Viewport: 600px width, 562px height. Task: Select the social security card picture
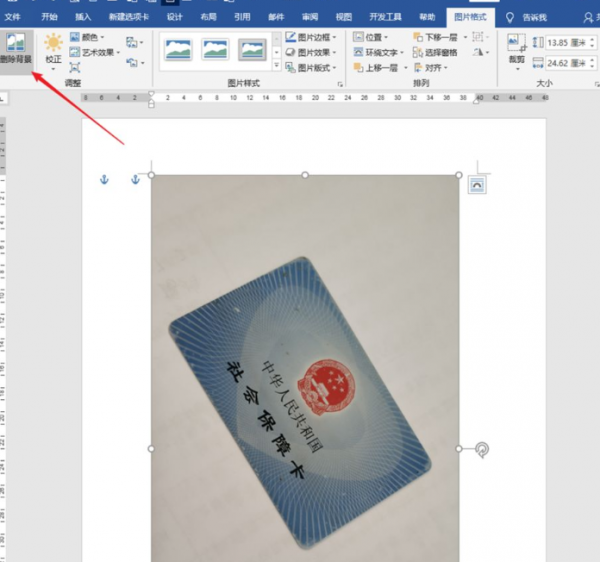coord(305,368)
